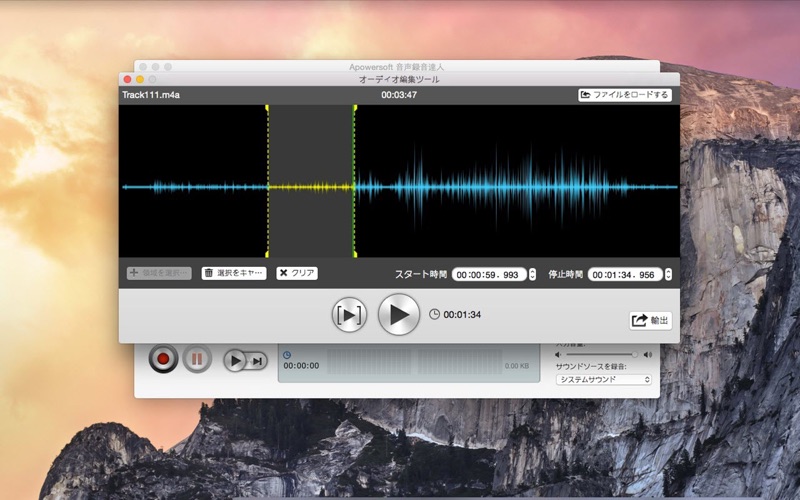Click the small play button in the recorder window

click(x=235, y=361)
